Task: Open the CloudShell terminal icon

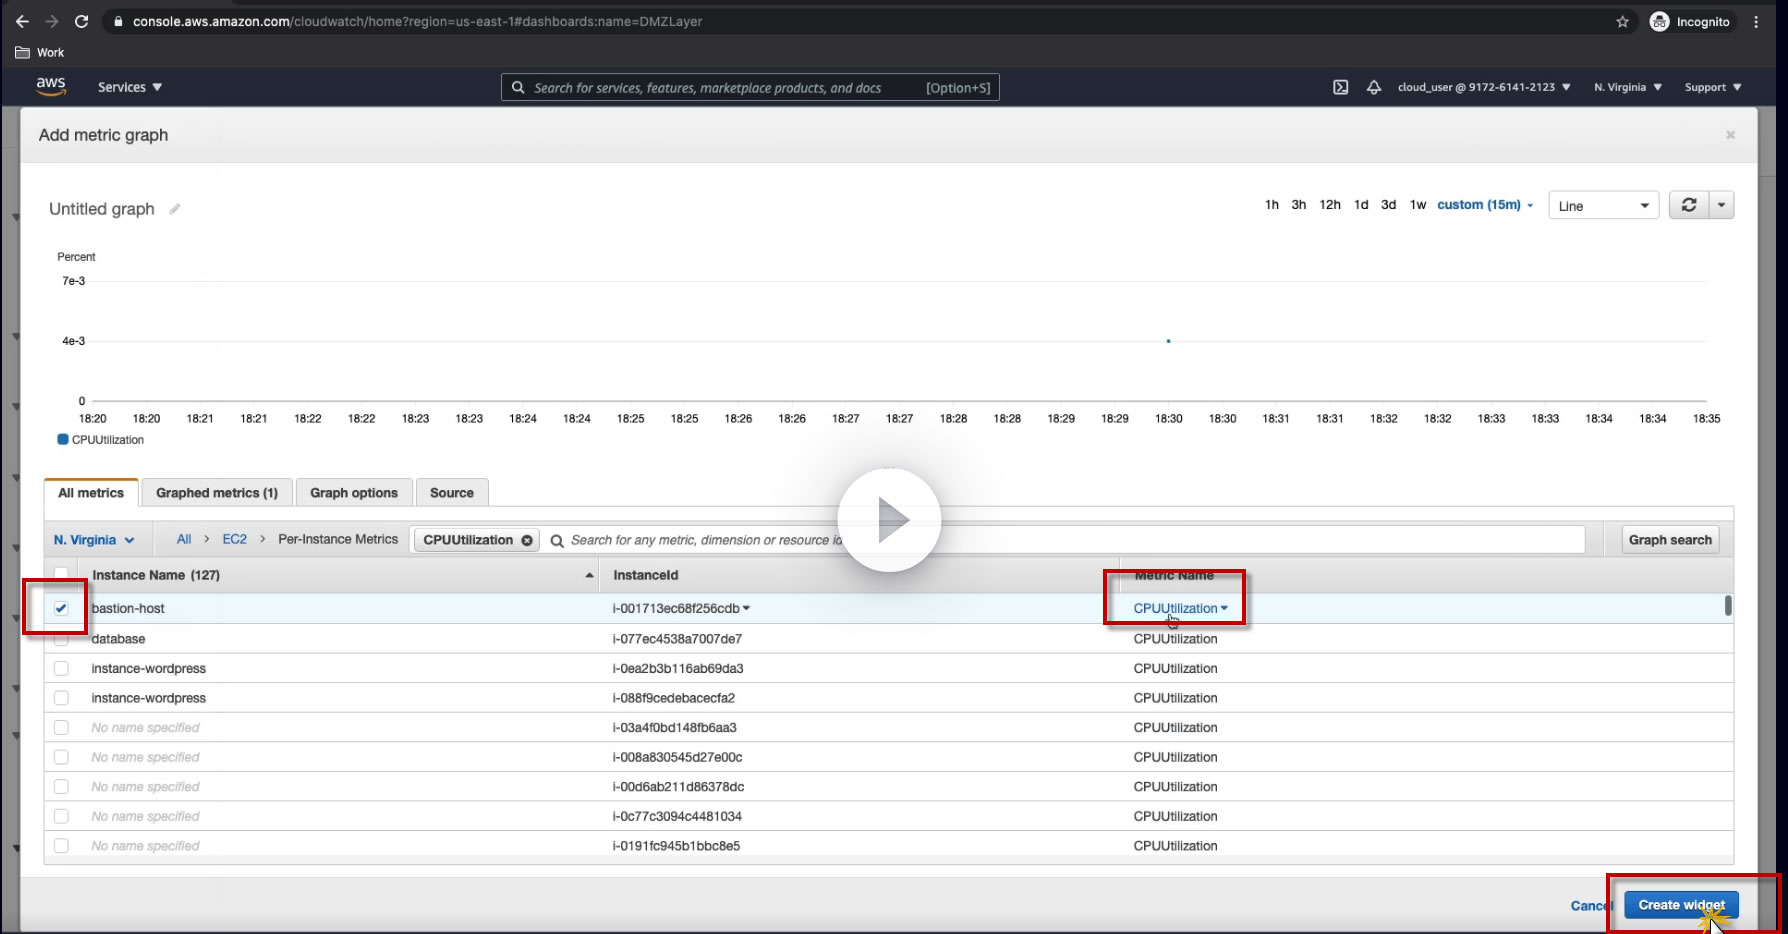Action: pos(1340,87)
